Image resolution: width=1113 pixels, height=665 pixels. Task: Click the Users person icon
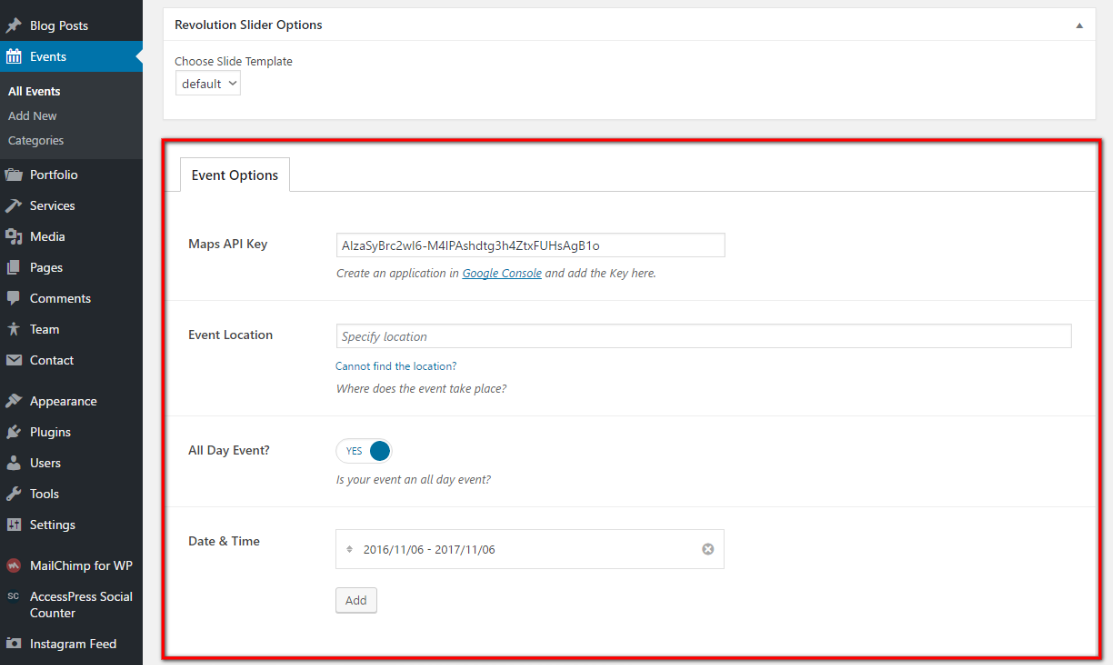tap(14, 464)
